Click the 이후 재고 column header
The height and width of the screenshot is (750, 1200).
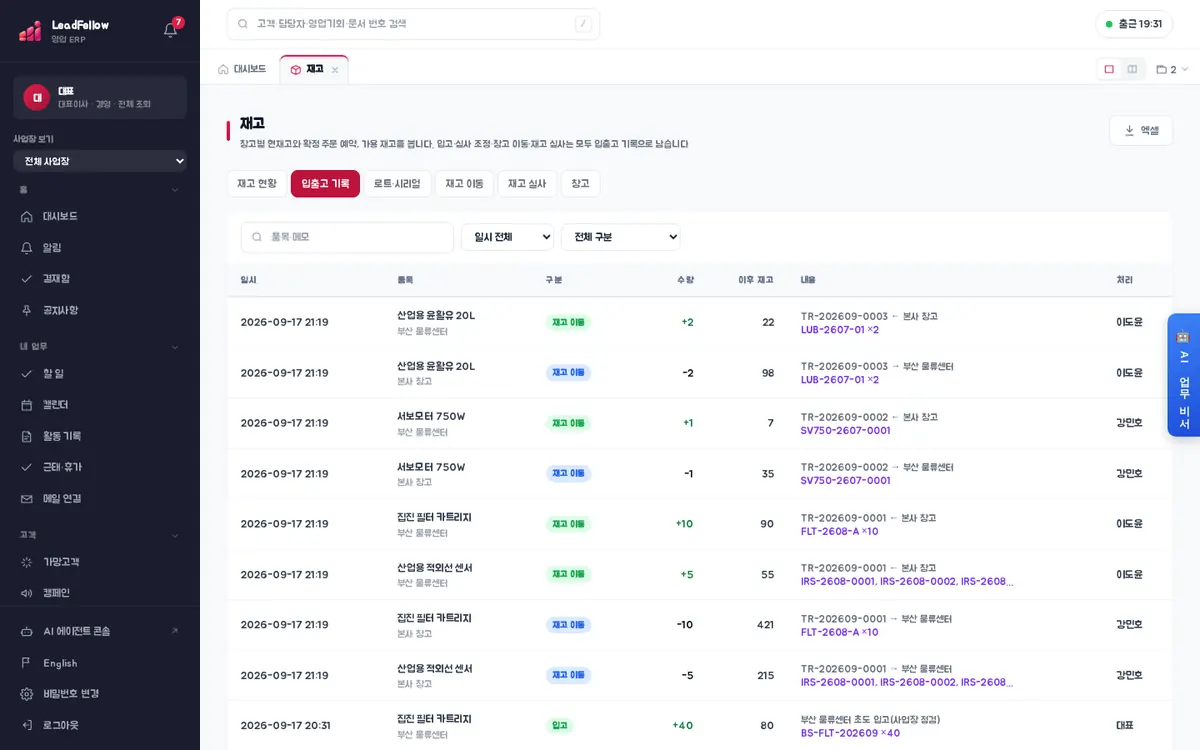756,280
